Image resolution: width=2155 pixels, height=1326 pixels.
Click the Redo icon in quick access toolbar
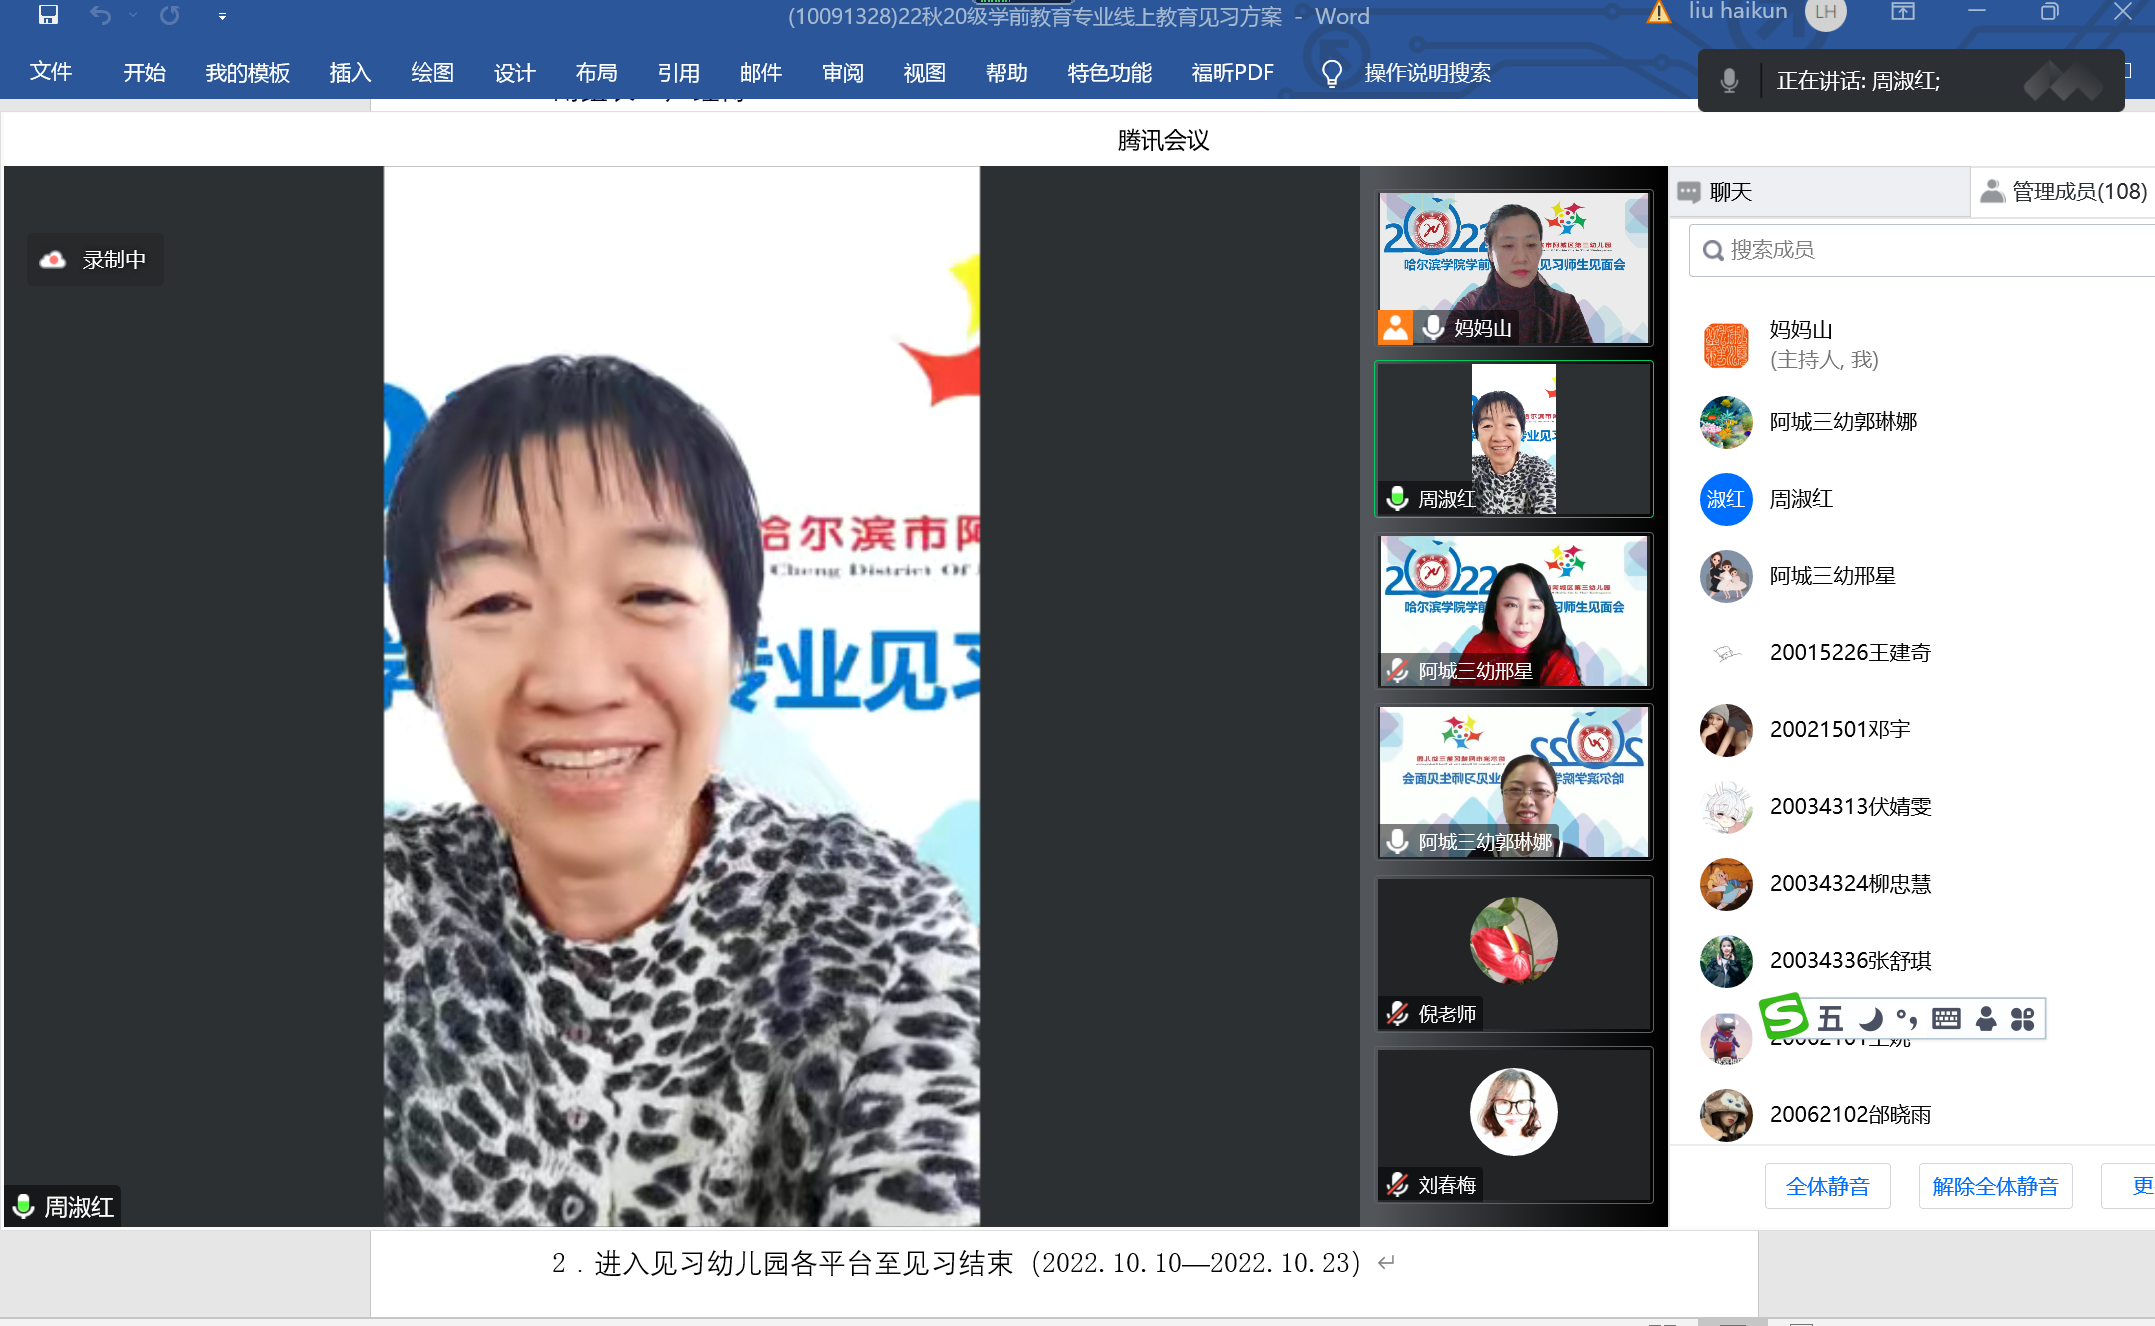[170, 15]
